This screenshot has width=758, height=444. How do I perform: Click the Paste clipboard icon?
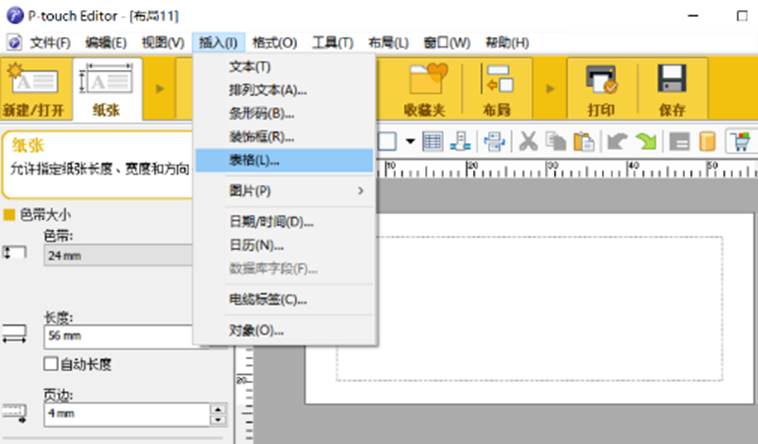coord(583,142)
